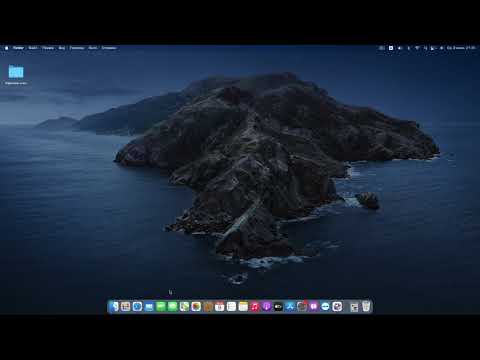480x360 pixels.
Task: Open the Downloads stack in the Dock
Action: pos(354,307)
